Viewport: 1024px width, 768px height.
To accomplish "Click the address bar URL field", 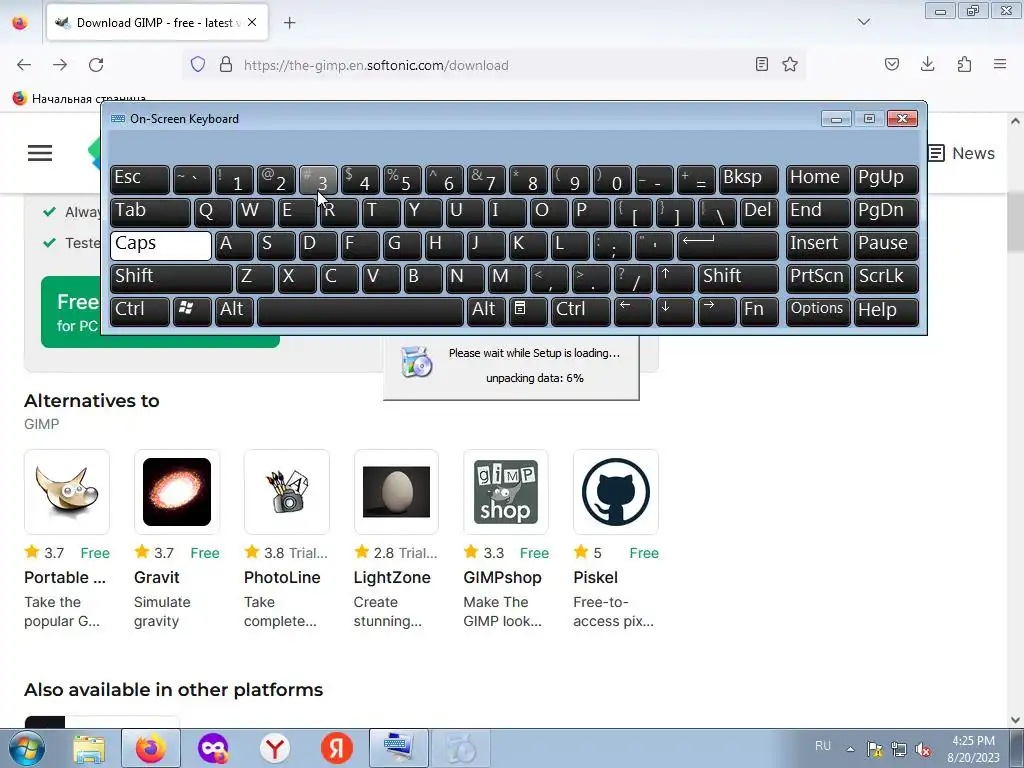I will (x=496, y=65).
